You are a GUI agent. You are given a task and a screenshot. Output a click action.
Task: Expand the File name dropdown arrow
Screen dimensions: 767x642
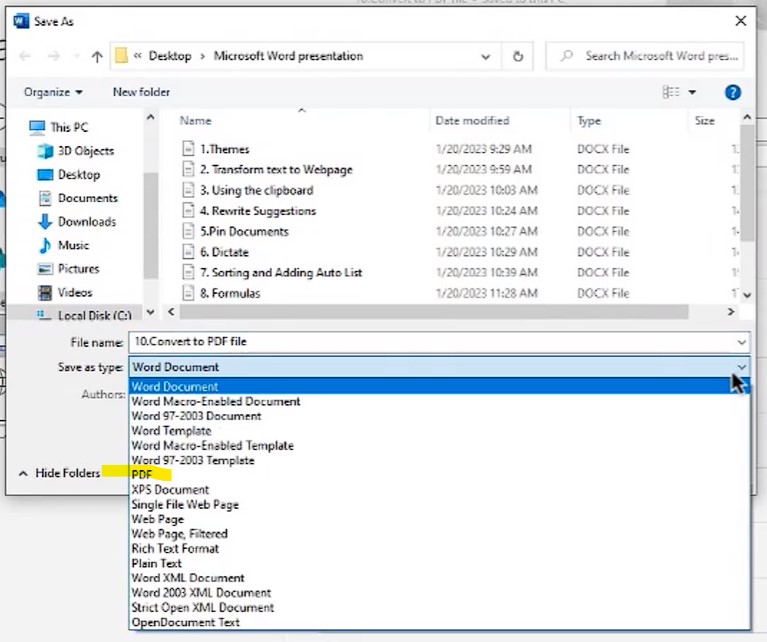(x=742, y=343)
